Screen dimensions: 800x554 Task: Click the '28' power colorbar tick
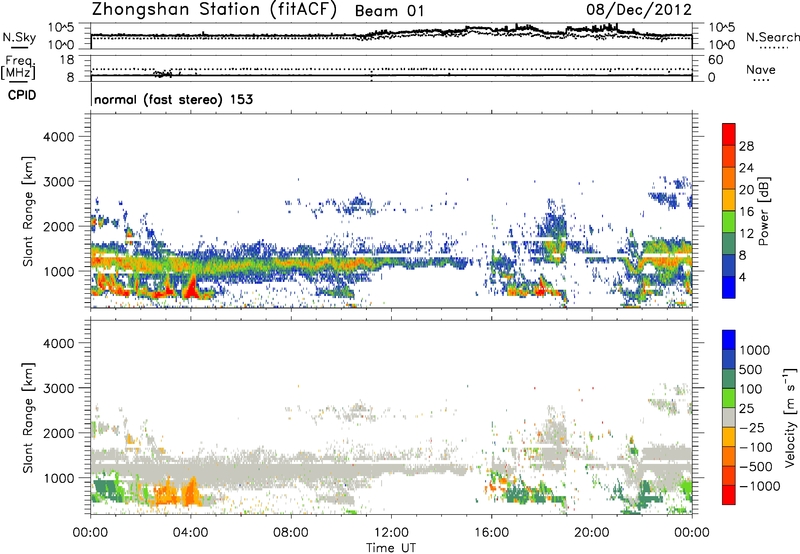(746, 146)
